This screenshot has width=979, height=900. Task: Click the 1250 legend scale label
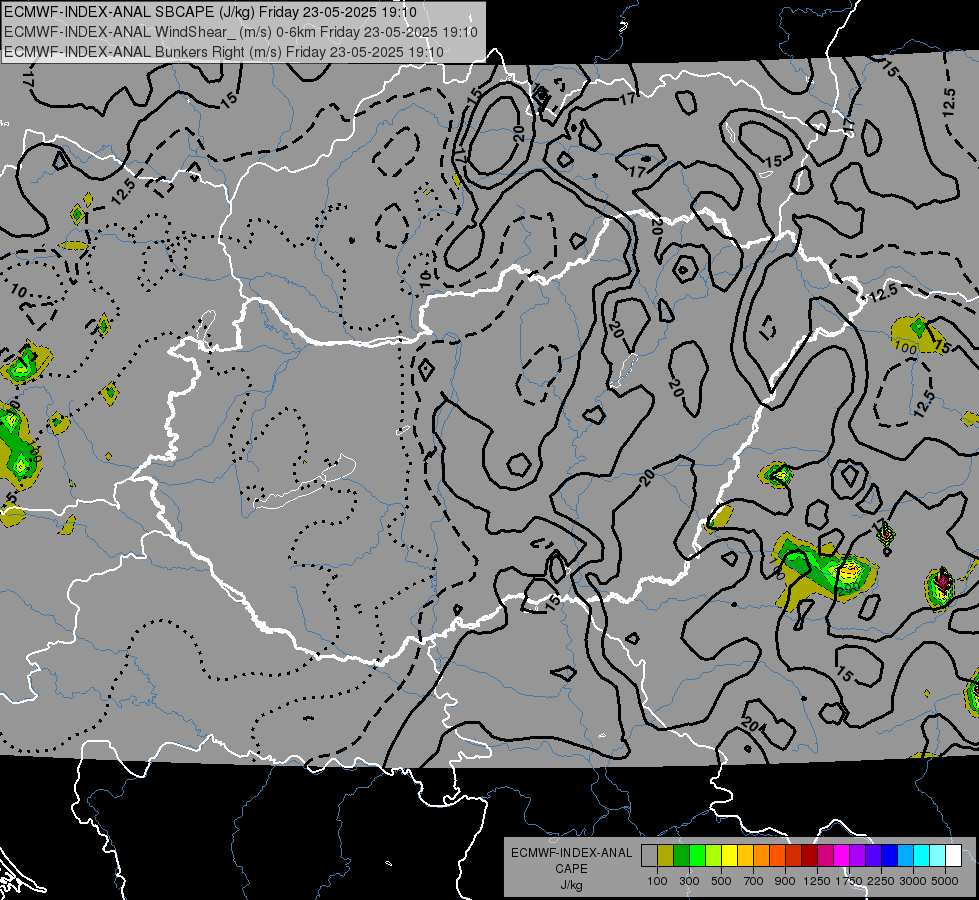click(x=817, y=881)
